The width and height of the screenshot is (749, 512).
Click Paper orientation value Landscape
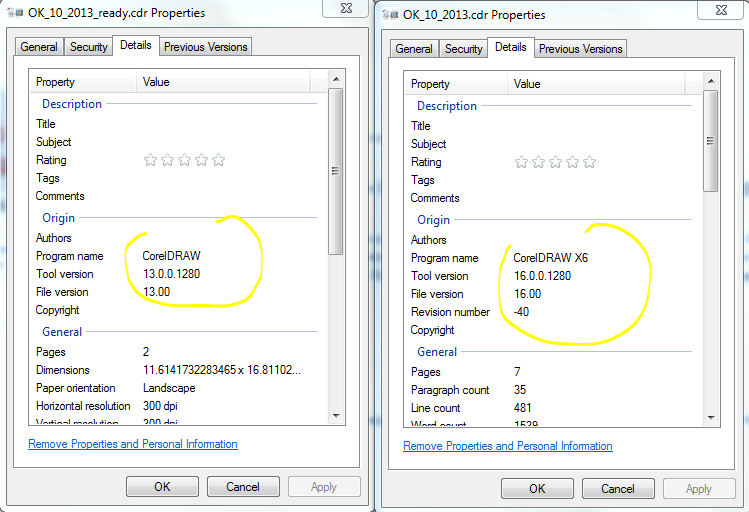(x=169, y=388)
